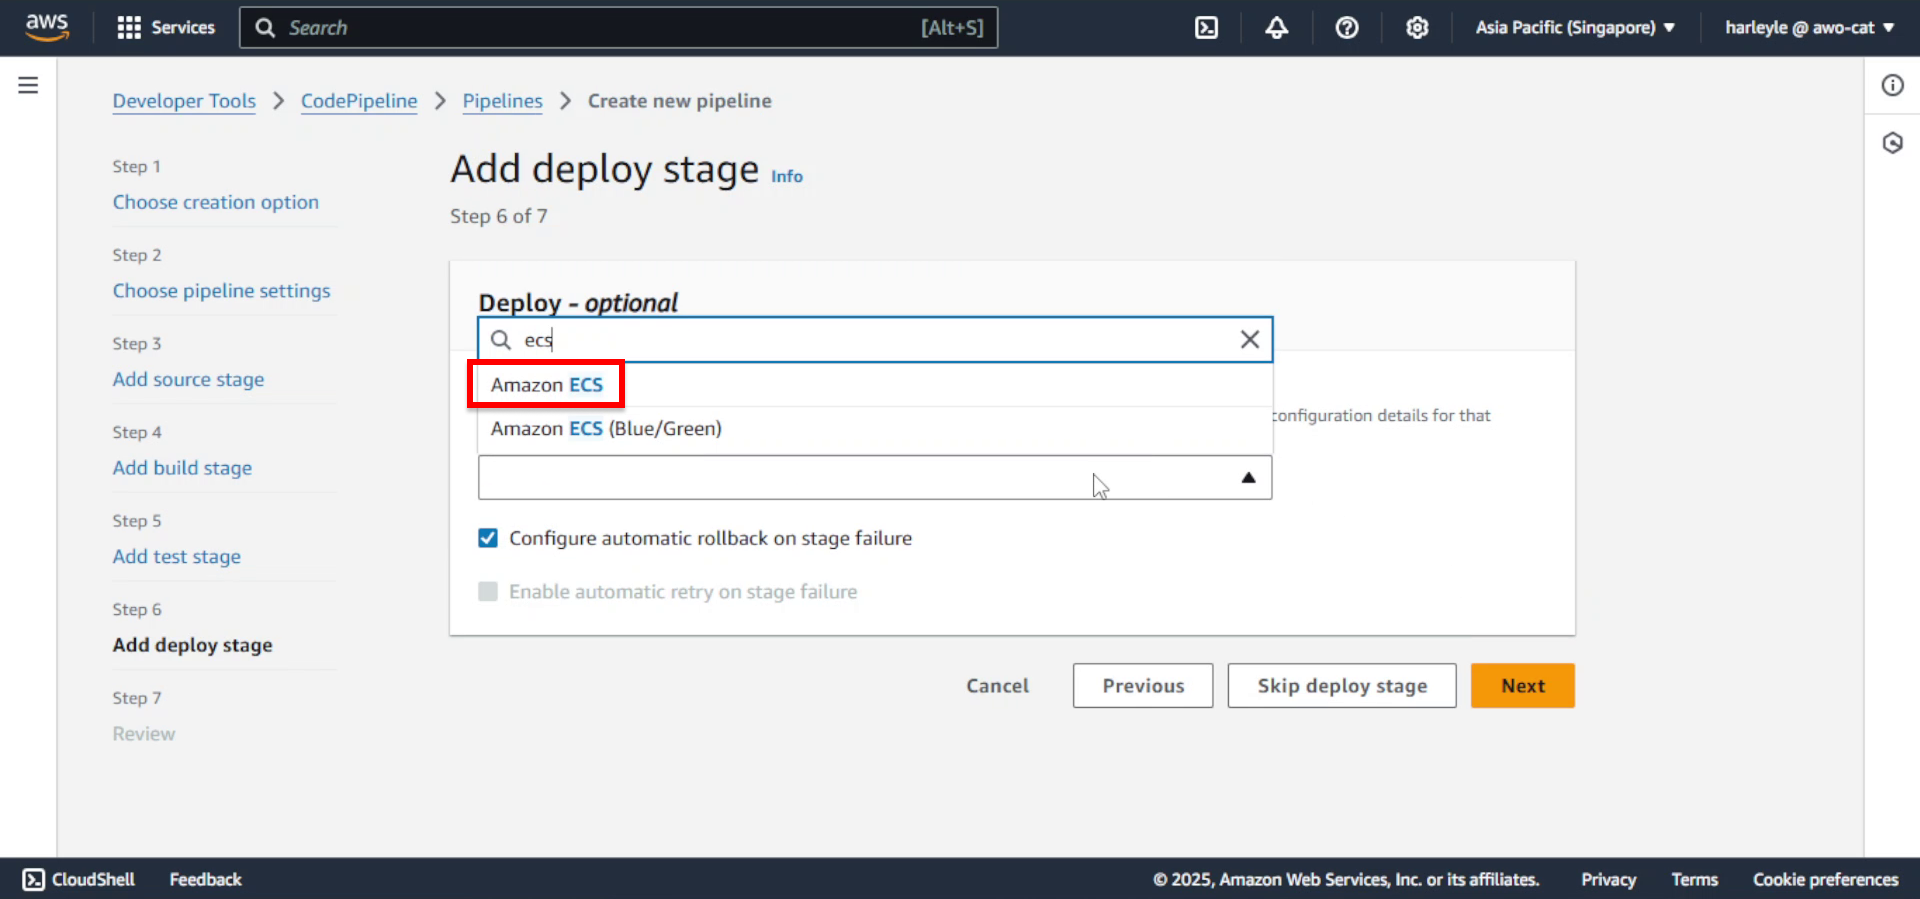Go to Add test stage step
1920x899 pixels.
point(176,557)
